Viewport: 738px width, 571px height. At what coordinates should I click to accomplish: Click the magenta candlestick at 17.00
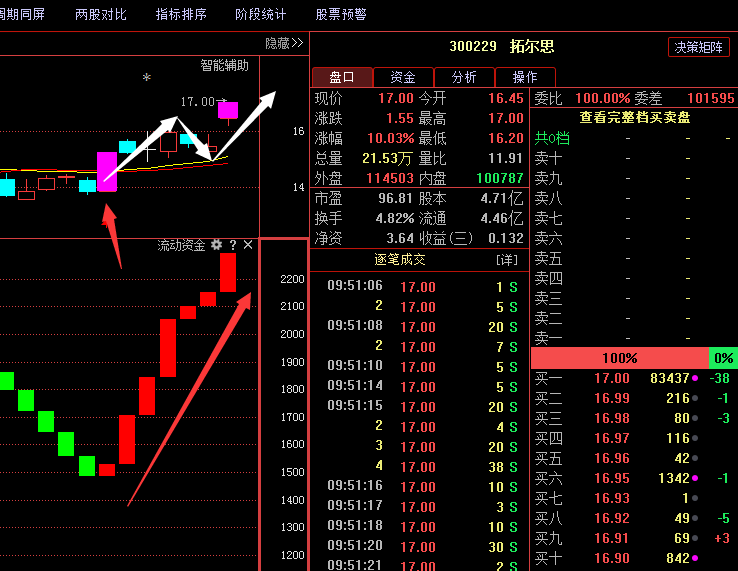(x=228, y=110)
